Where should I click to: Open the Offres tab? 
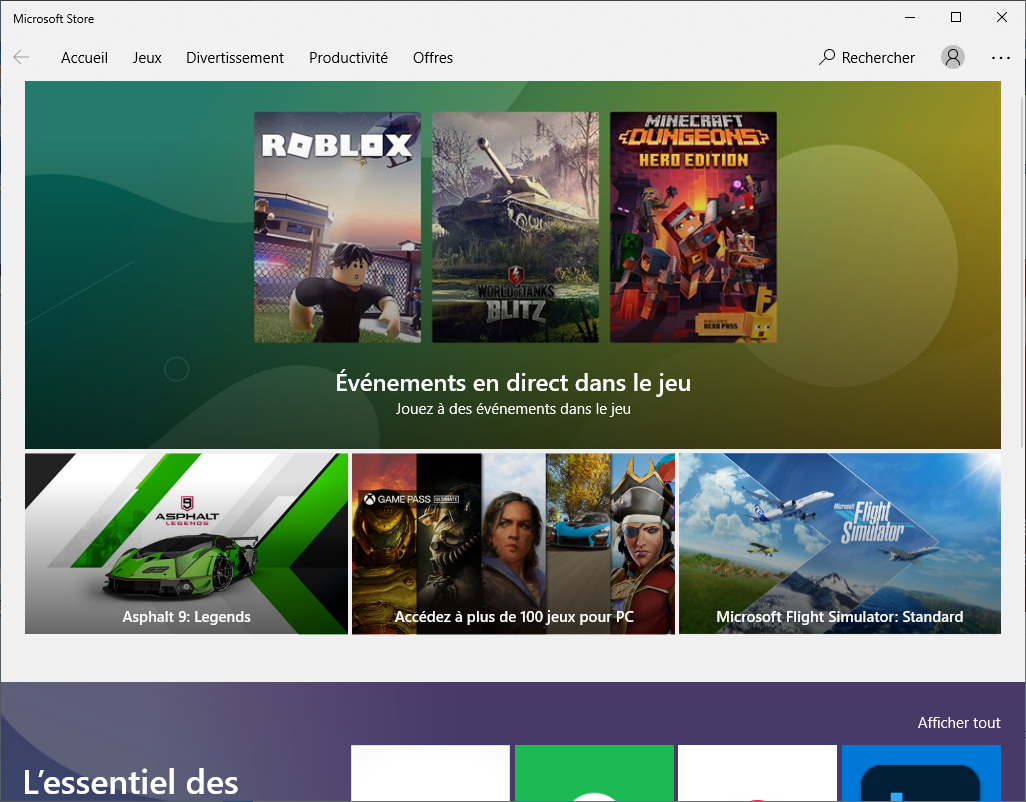[x=433, y=58]
